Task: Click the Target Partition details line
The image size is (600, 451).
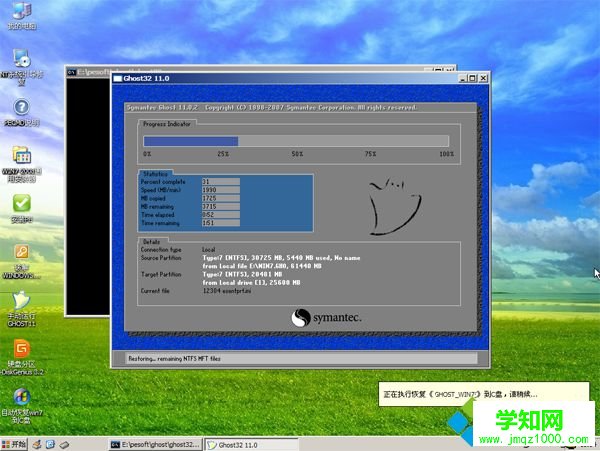Action: [x=242, y=274]
